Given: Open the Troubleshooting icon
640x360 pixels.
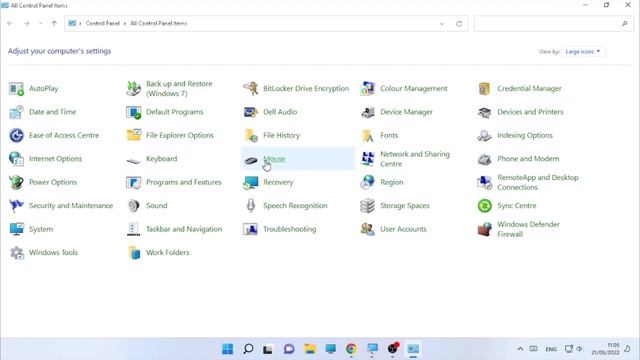Looking at the screenshot, I should tap(251, 229).
